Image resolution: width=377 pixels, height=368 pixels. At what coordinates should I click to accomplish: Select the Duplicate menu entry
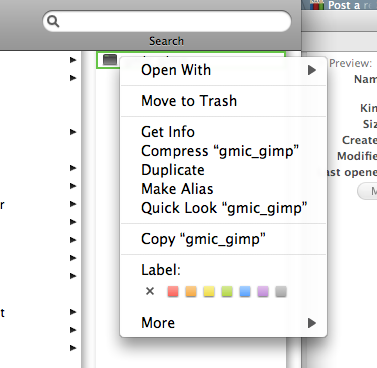pos(223,170)
